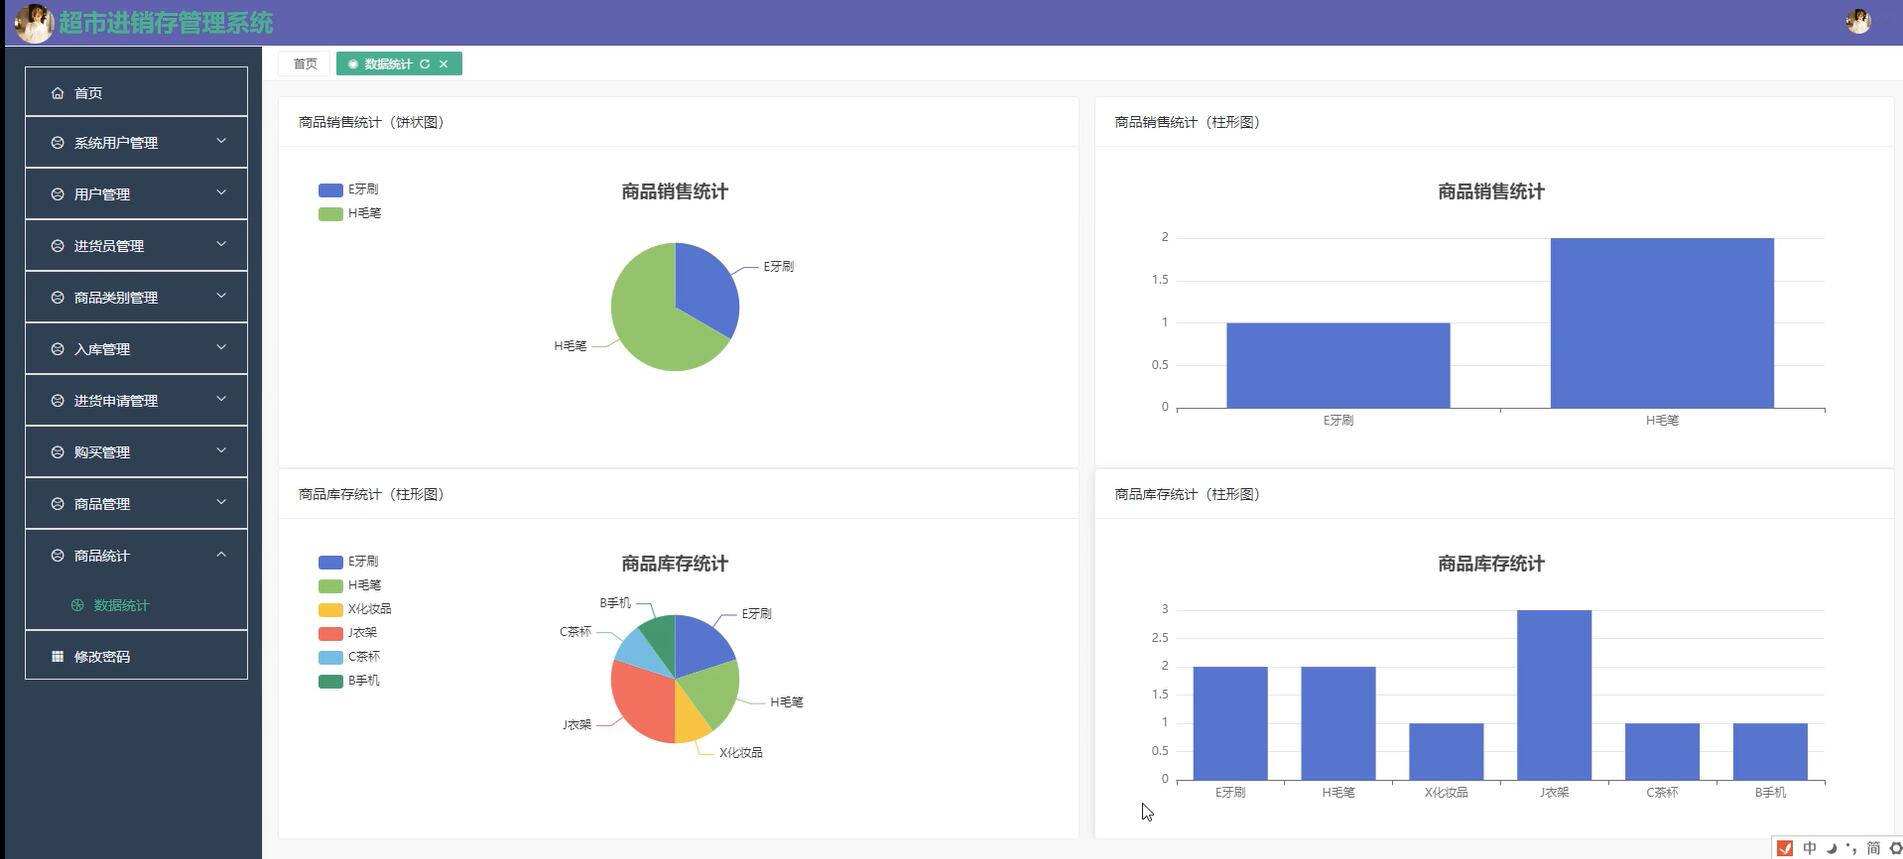Screen dimensions: 1903x859
Task: Click B手机 label on stock bar axis
Action: point(1770,793)
